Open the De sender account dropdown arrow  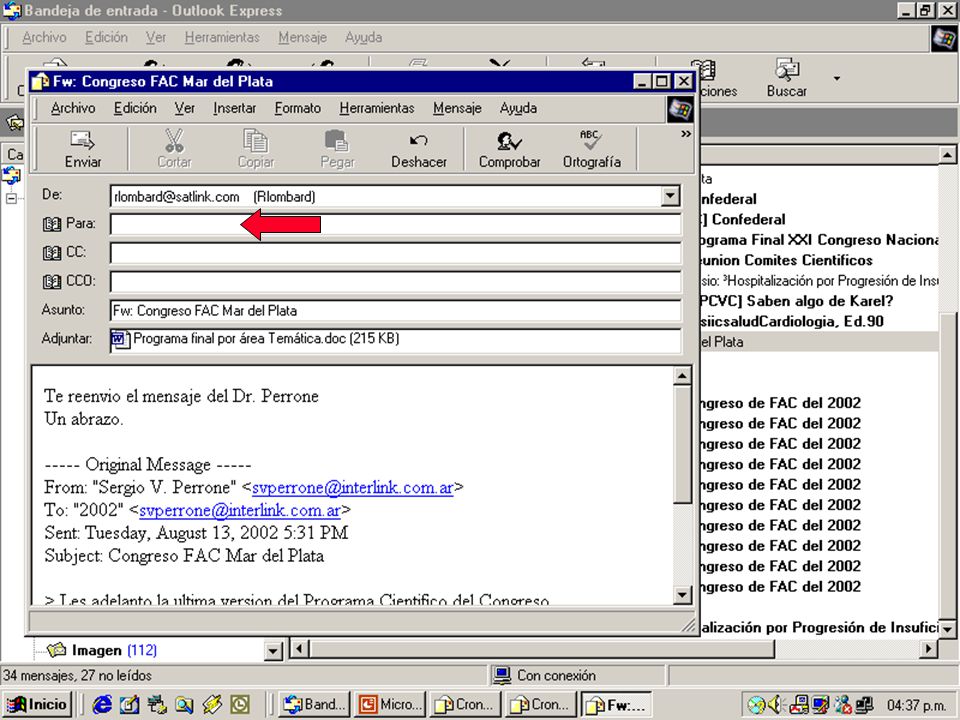[x=671, y=196]
